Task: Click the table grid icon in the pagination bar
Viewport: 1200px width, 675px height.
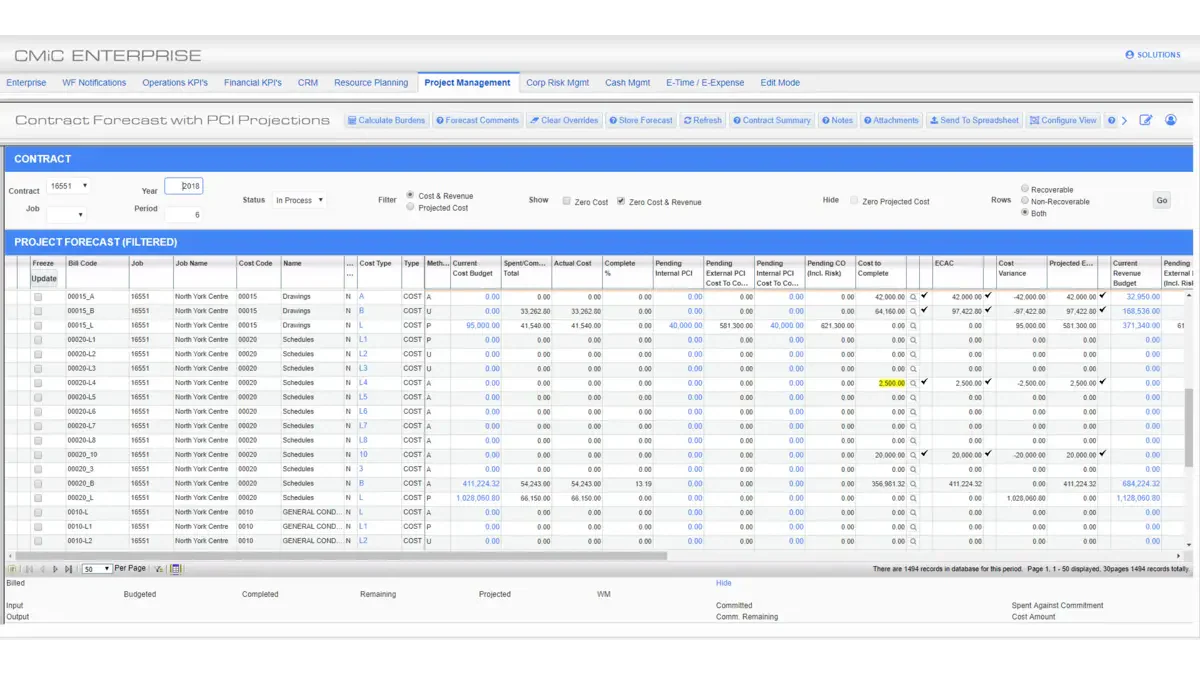Action: (x=176, y=569)
